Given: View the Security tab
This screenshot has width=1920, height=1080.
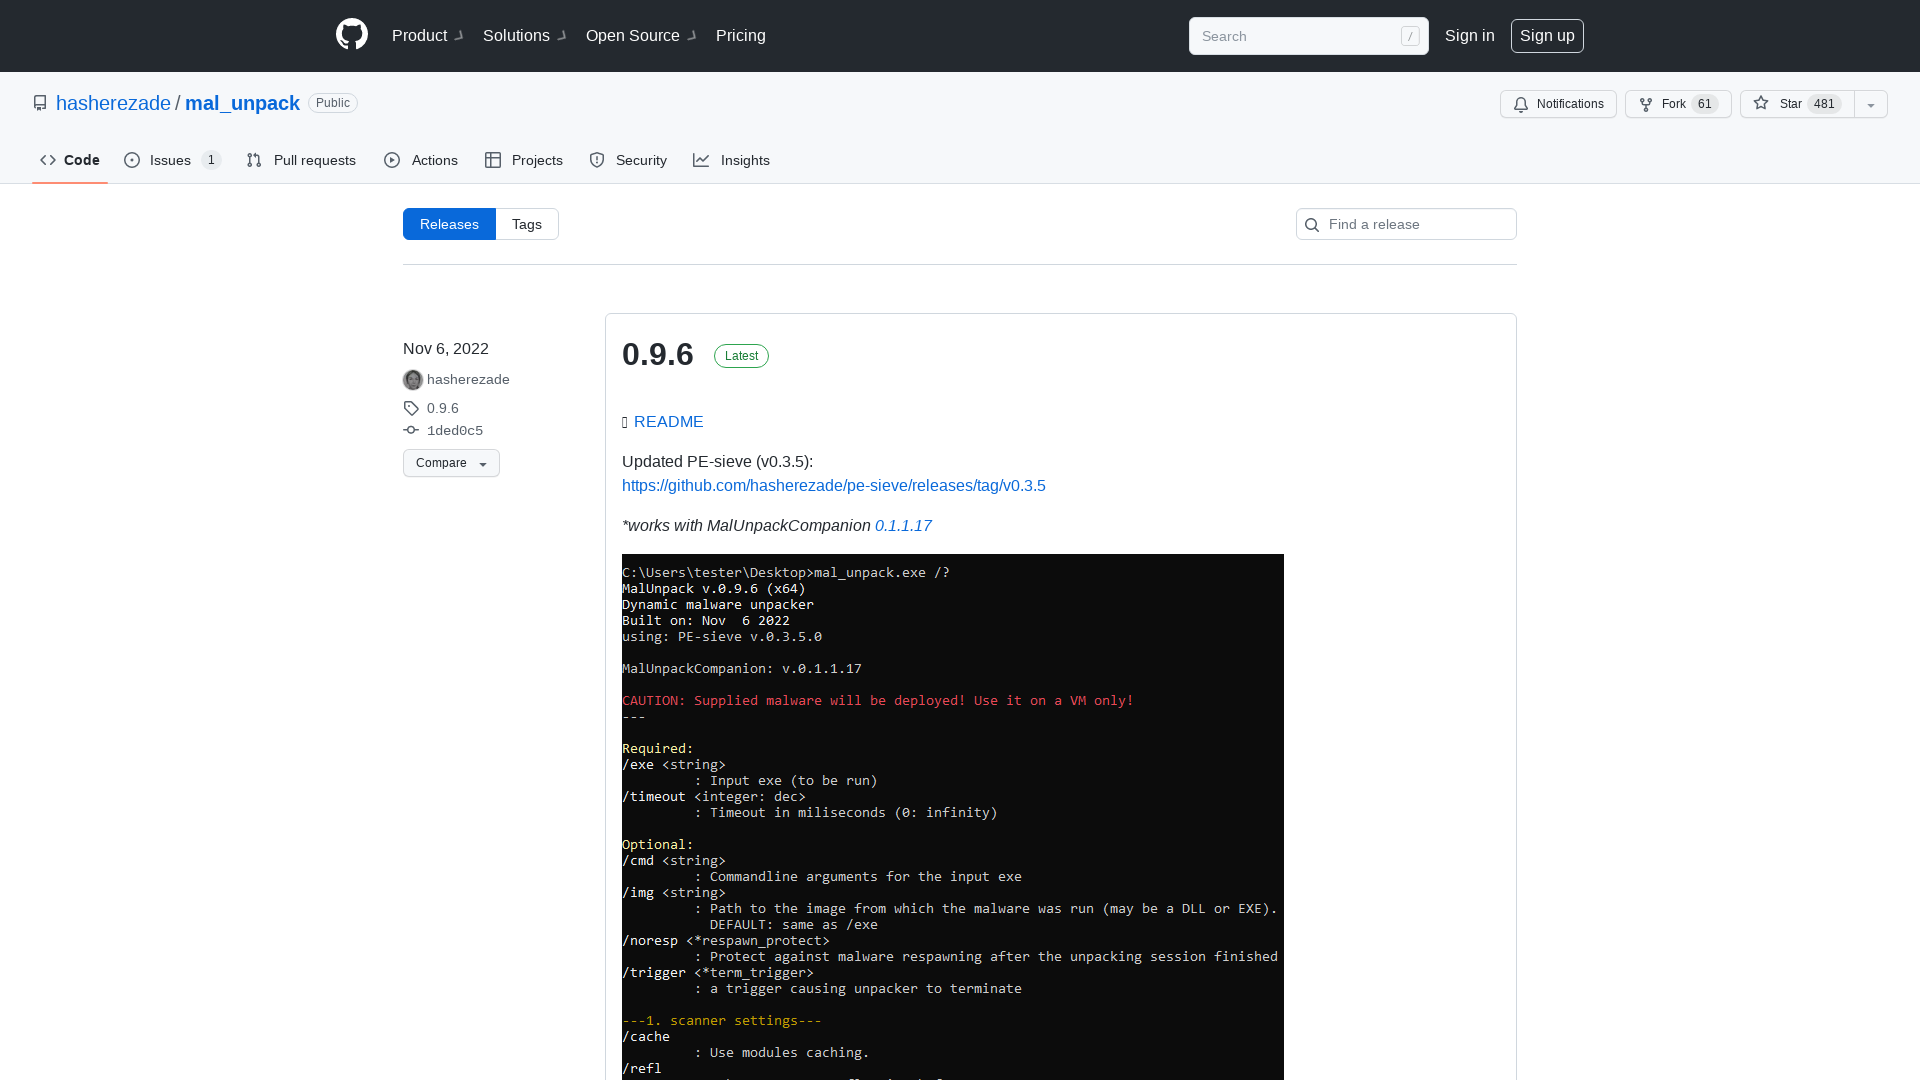Looking at the screenshot, I should pyautogui.click(x=628, y=160).
